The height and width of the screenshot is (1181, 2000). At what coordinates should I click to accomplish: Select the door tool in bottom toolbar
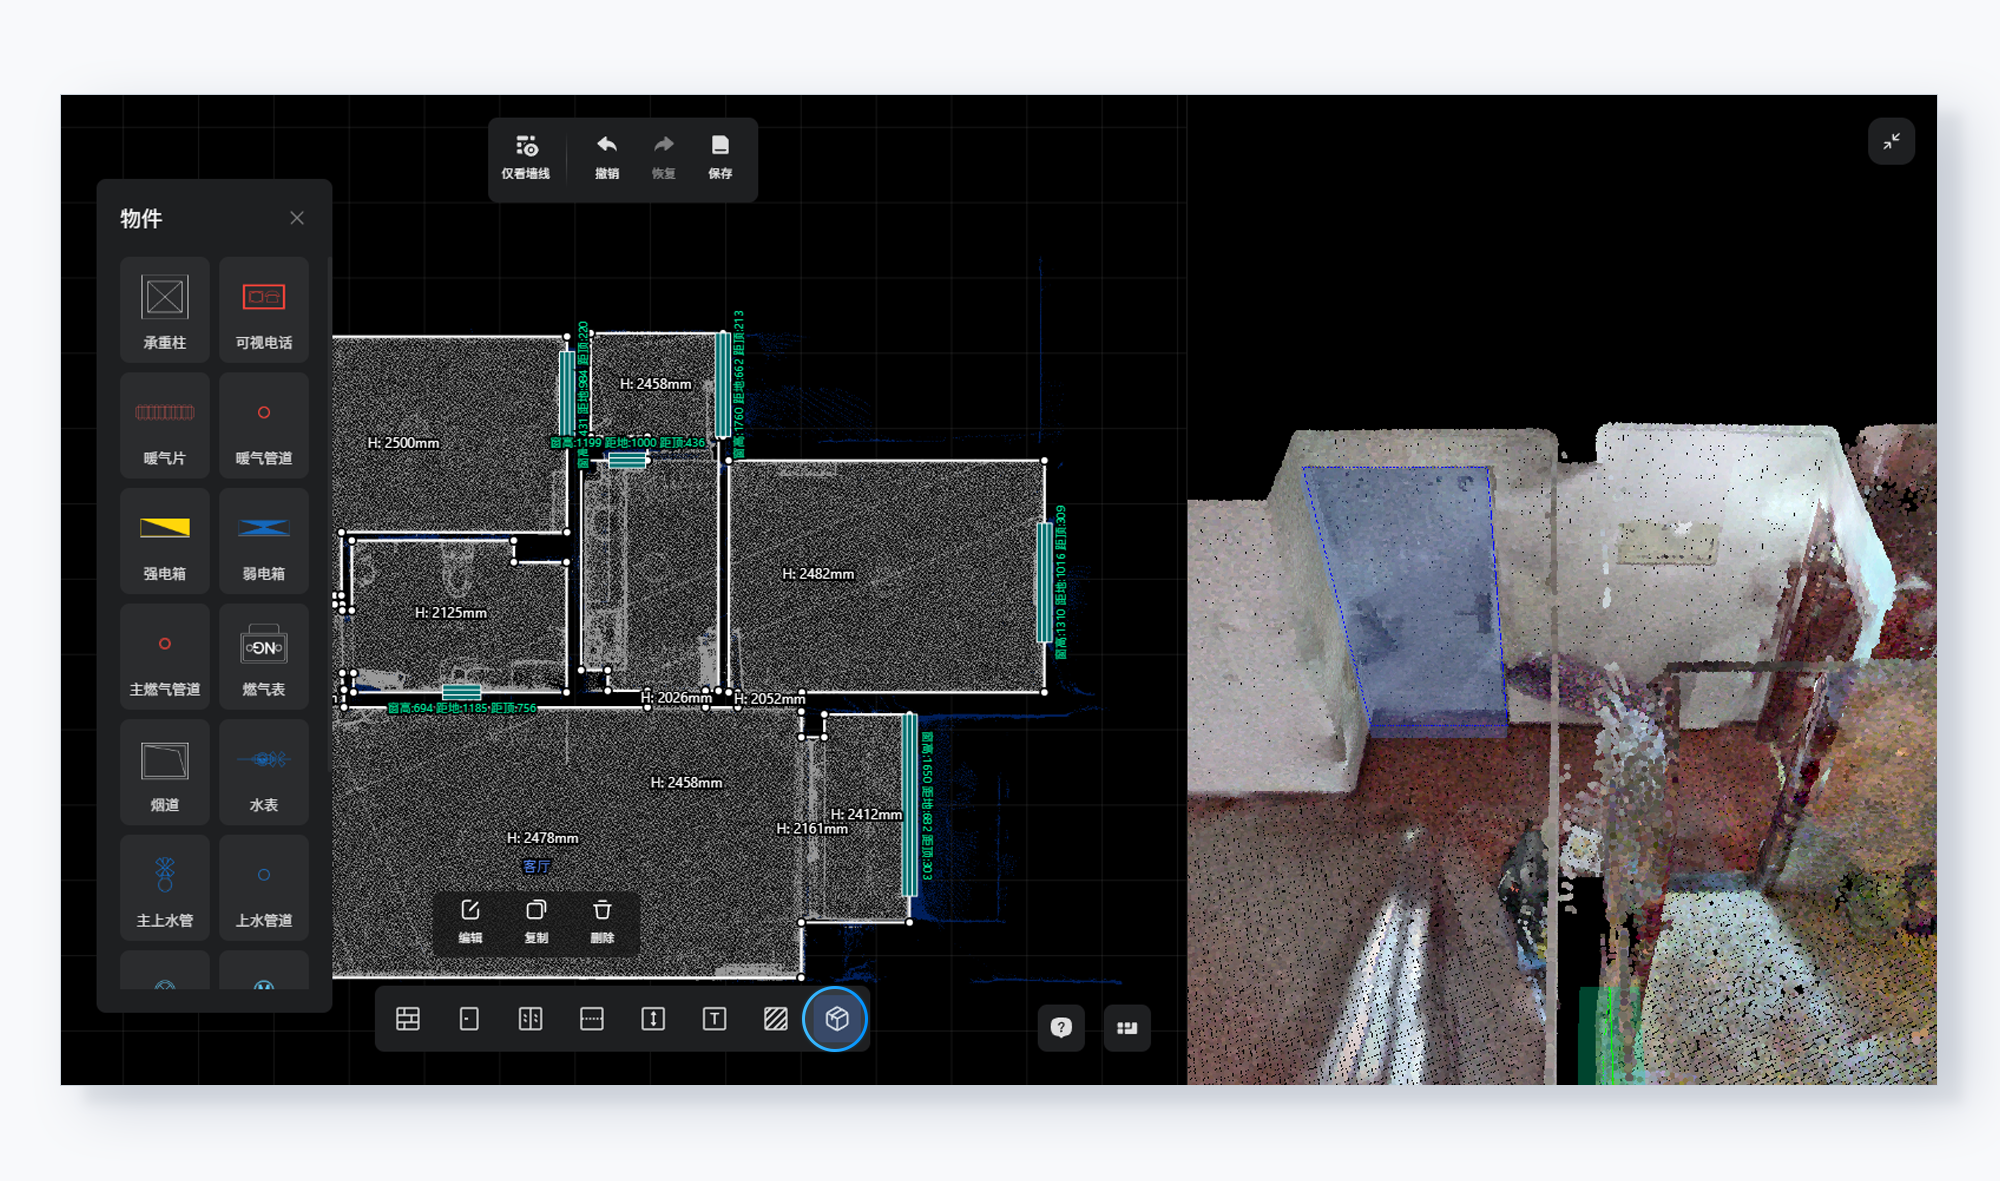coord(469,1019)
